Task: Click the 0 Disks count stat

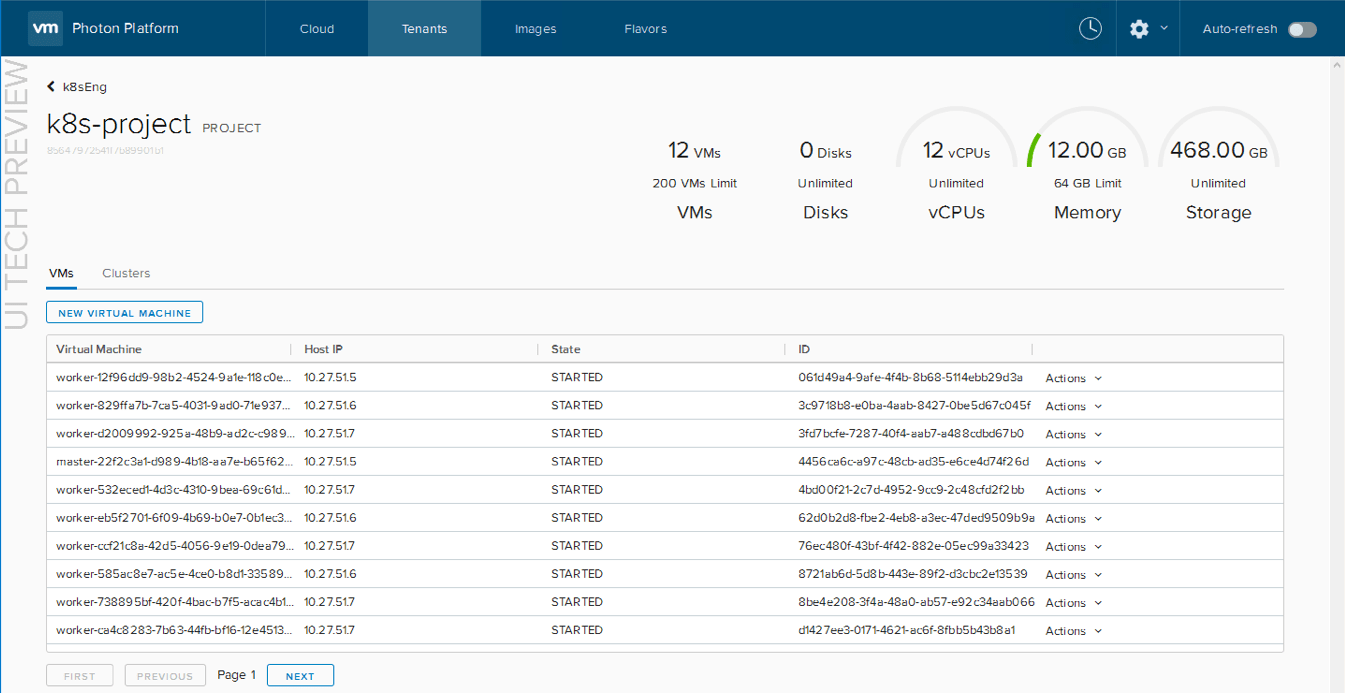Action: [x=825, y=152]
